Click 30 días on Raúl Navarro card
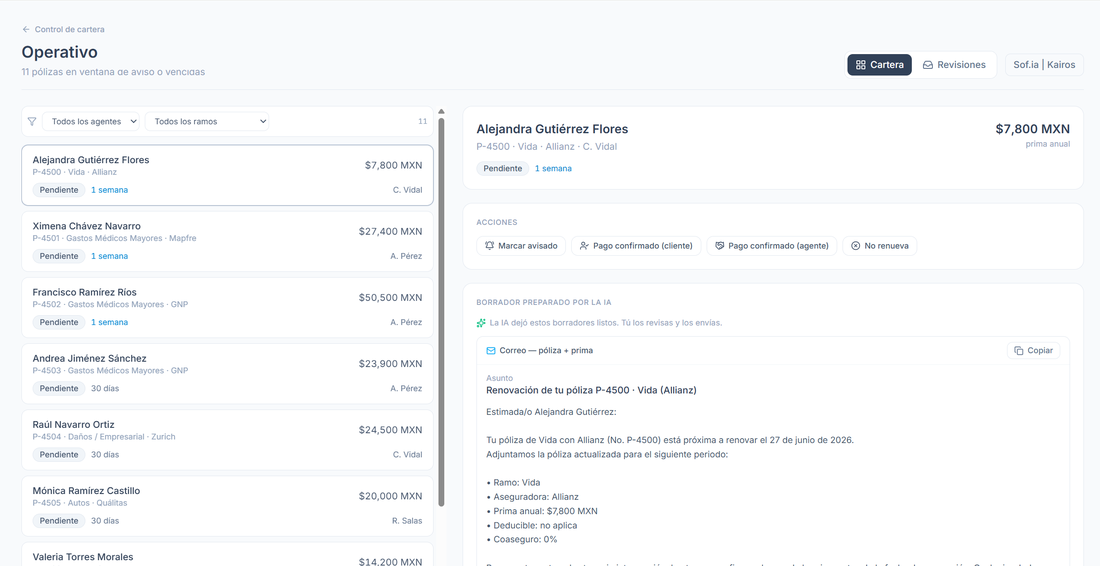Viewport: 1100px width, 566px height. [105, 454]
